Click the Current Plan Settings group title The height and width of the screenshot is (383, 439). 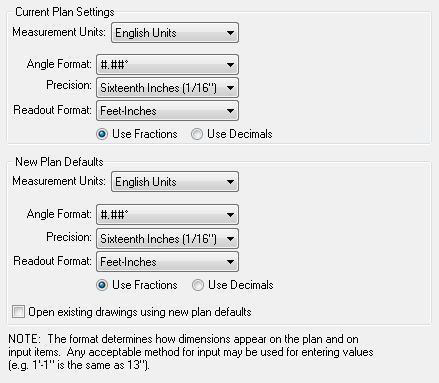[65, 12]
